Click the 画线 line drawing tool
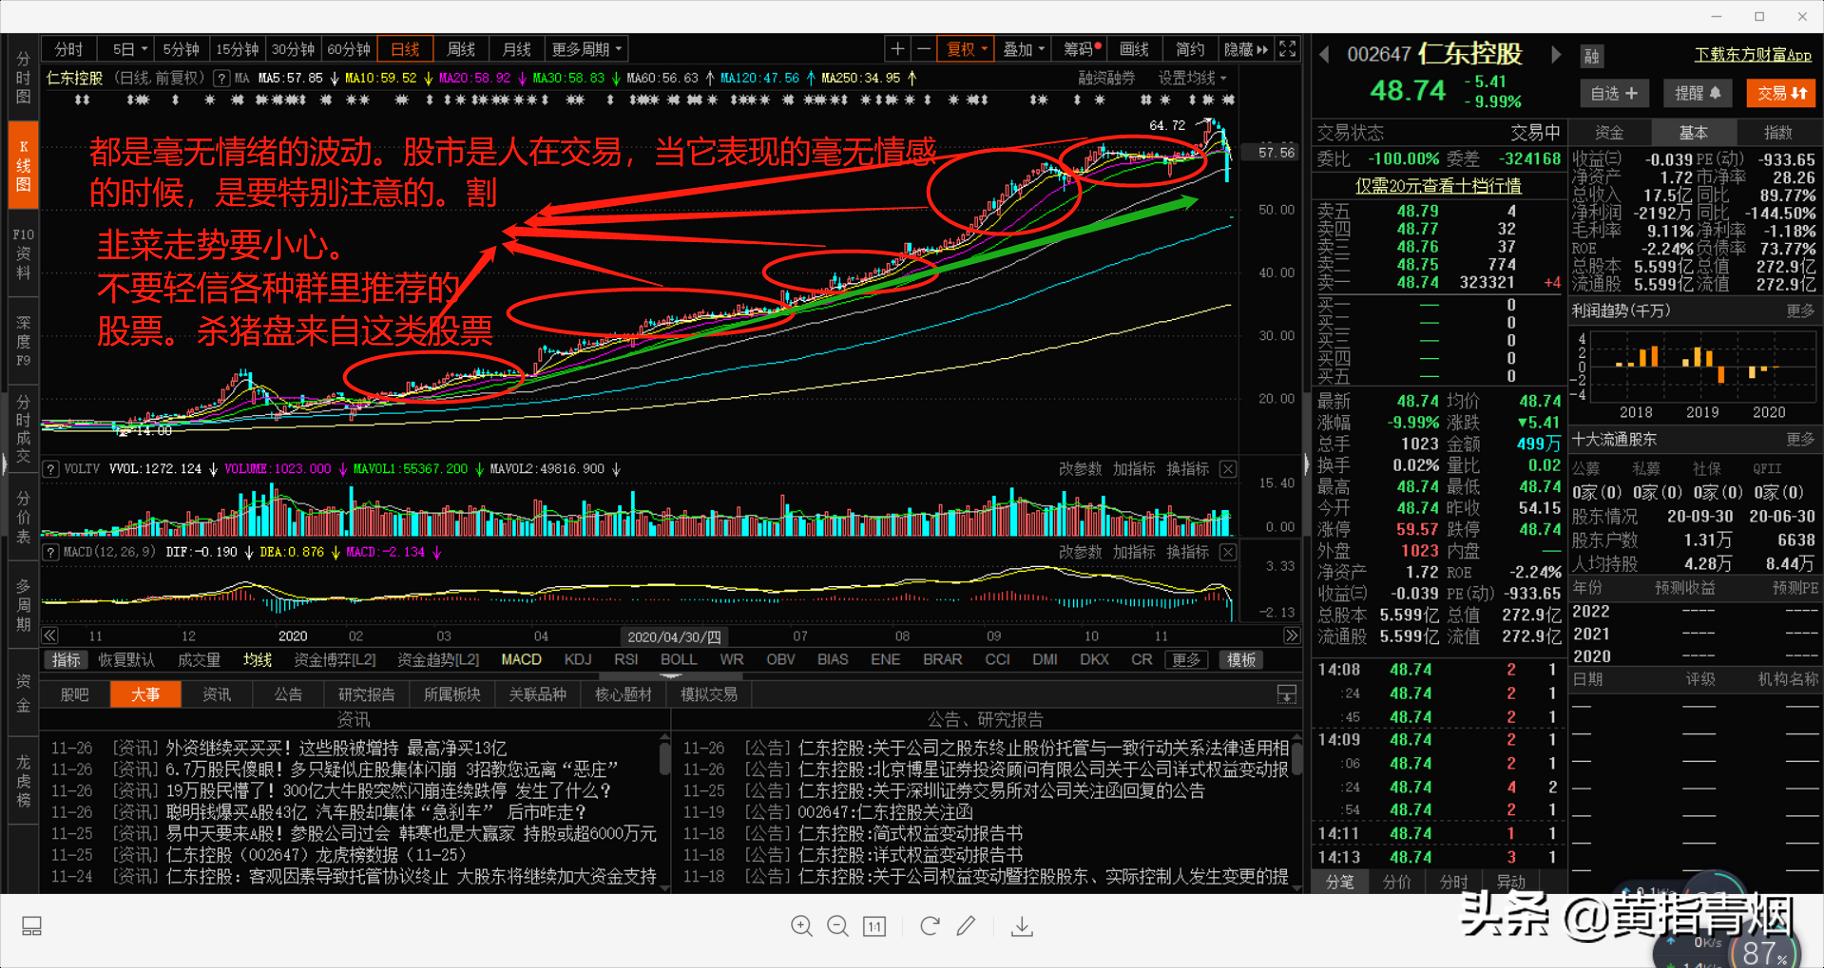The width and height of the screenshot is (1824, 968). click(x=1134, y=48)
